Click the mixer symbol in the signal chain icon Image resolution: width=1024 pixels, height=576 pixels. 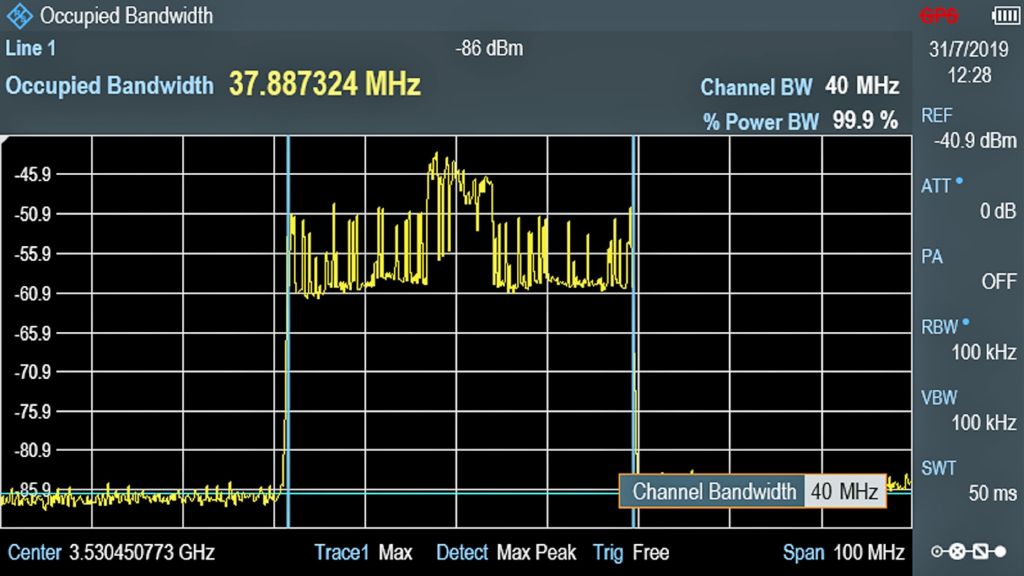pyautogui.click(x=956, y=551)
